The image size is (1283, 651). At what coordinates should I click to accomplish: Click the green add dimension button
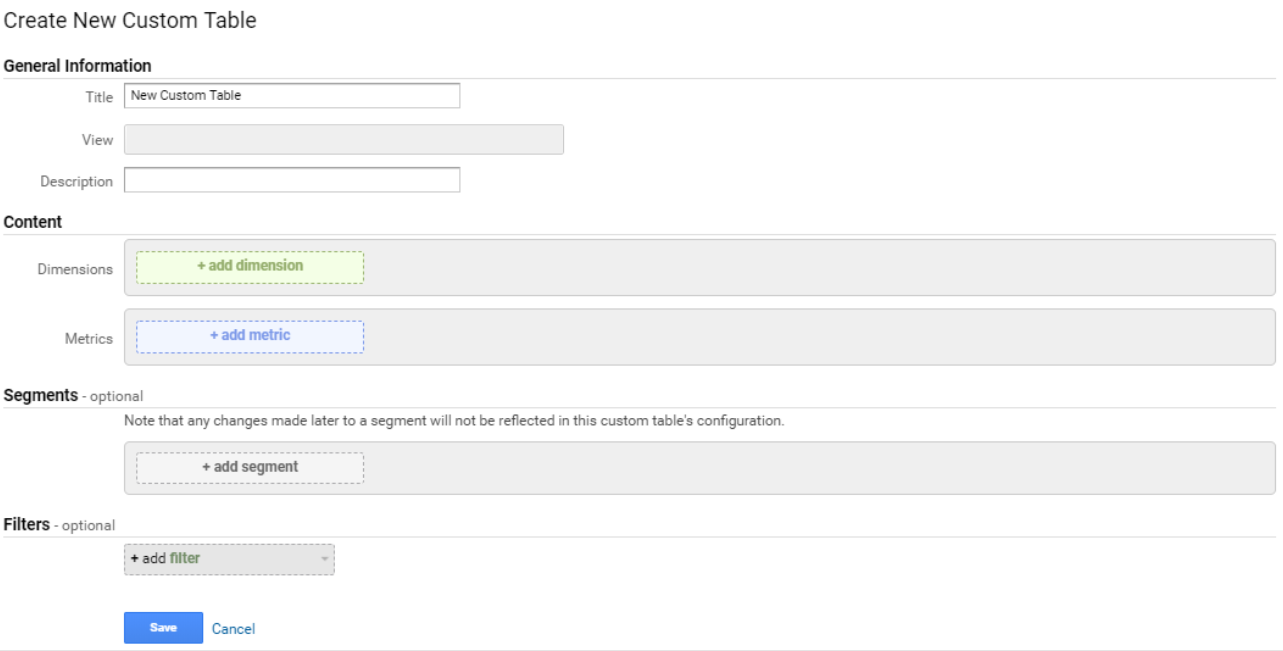(250, 267)
